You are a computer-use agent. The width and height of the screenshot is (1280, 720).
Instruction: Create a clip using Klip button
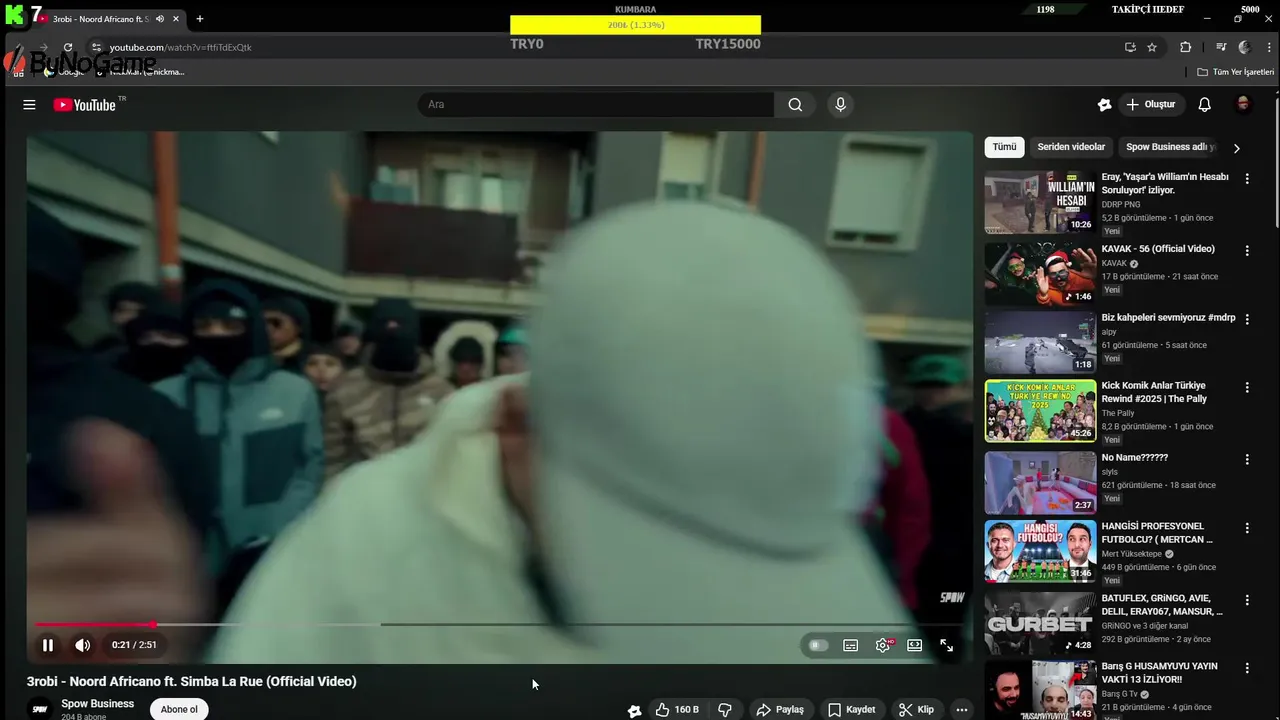click(x=916, y=709)
